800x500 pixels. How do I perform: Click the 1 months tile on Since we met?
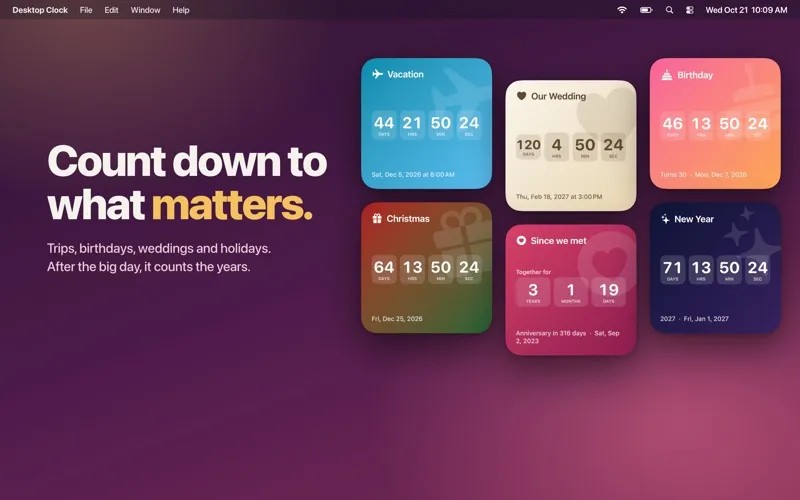pyautogui.click(x=570, y=292)
